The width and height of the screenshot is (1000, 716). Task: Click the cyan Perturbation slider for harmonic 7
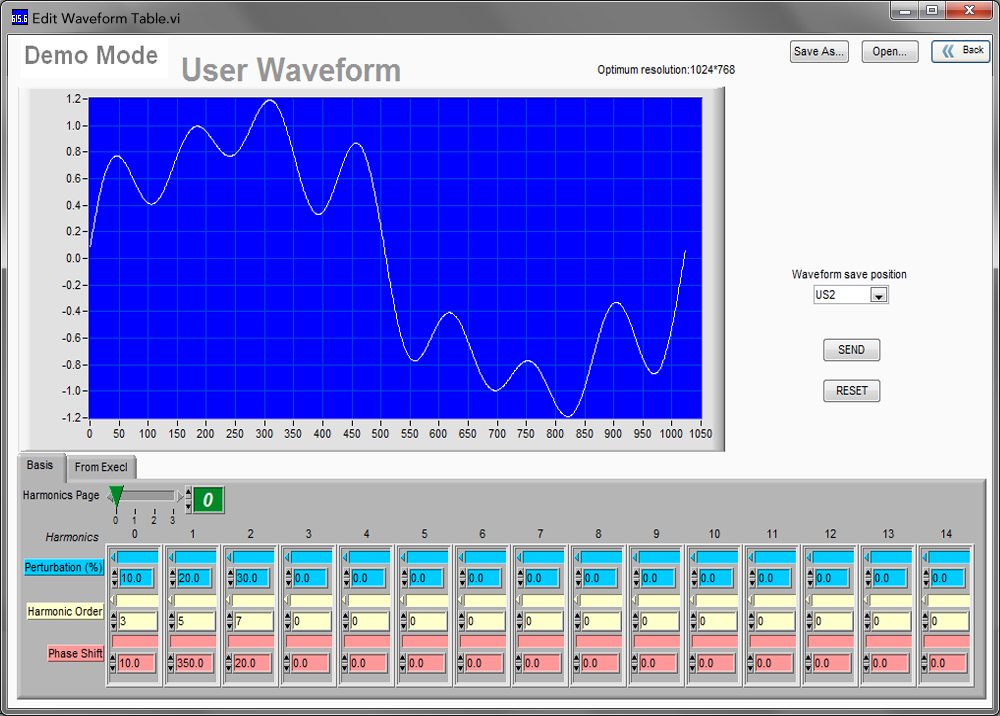(x=540, y=557)
